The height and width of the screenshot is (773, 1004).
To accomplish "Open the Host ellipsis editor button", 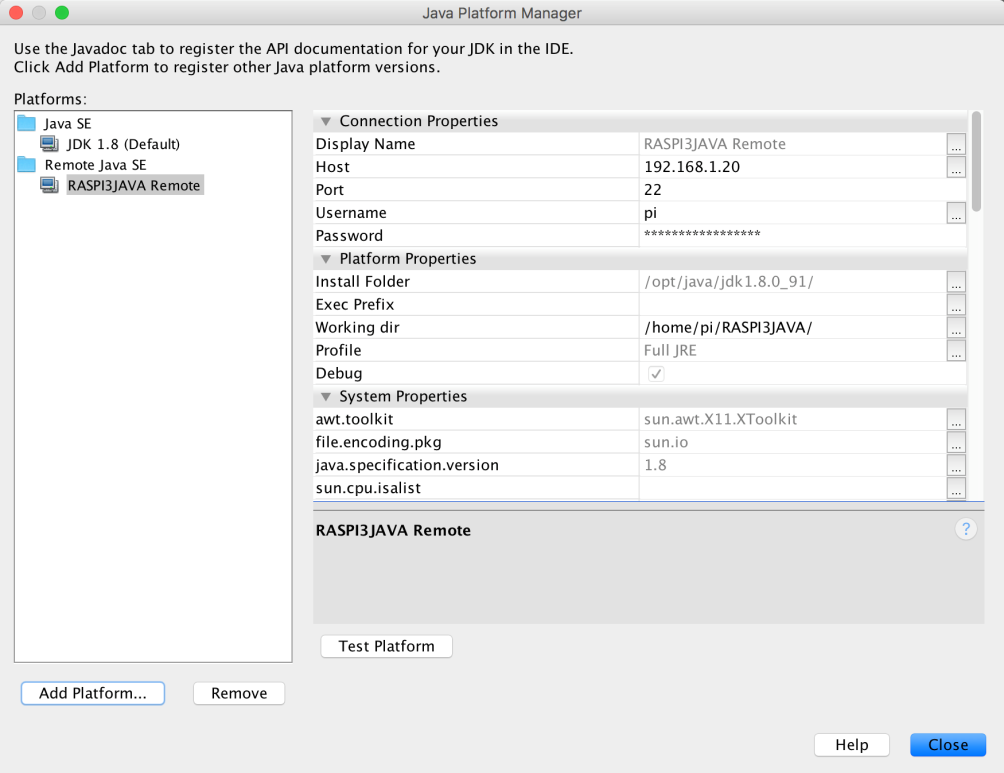I will click(x=956, y=167).
